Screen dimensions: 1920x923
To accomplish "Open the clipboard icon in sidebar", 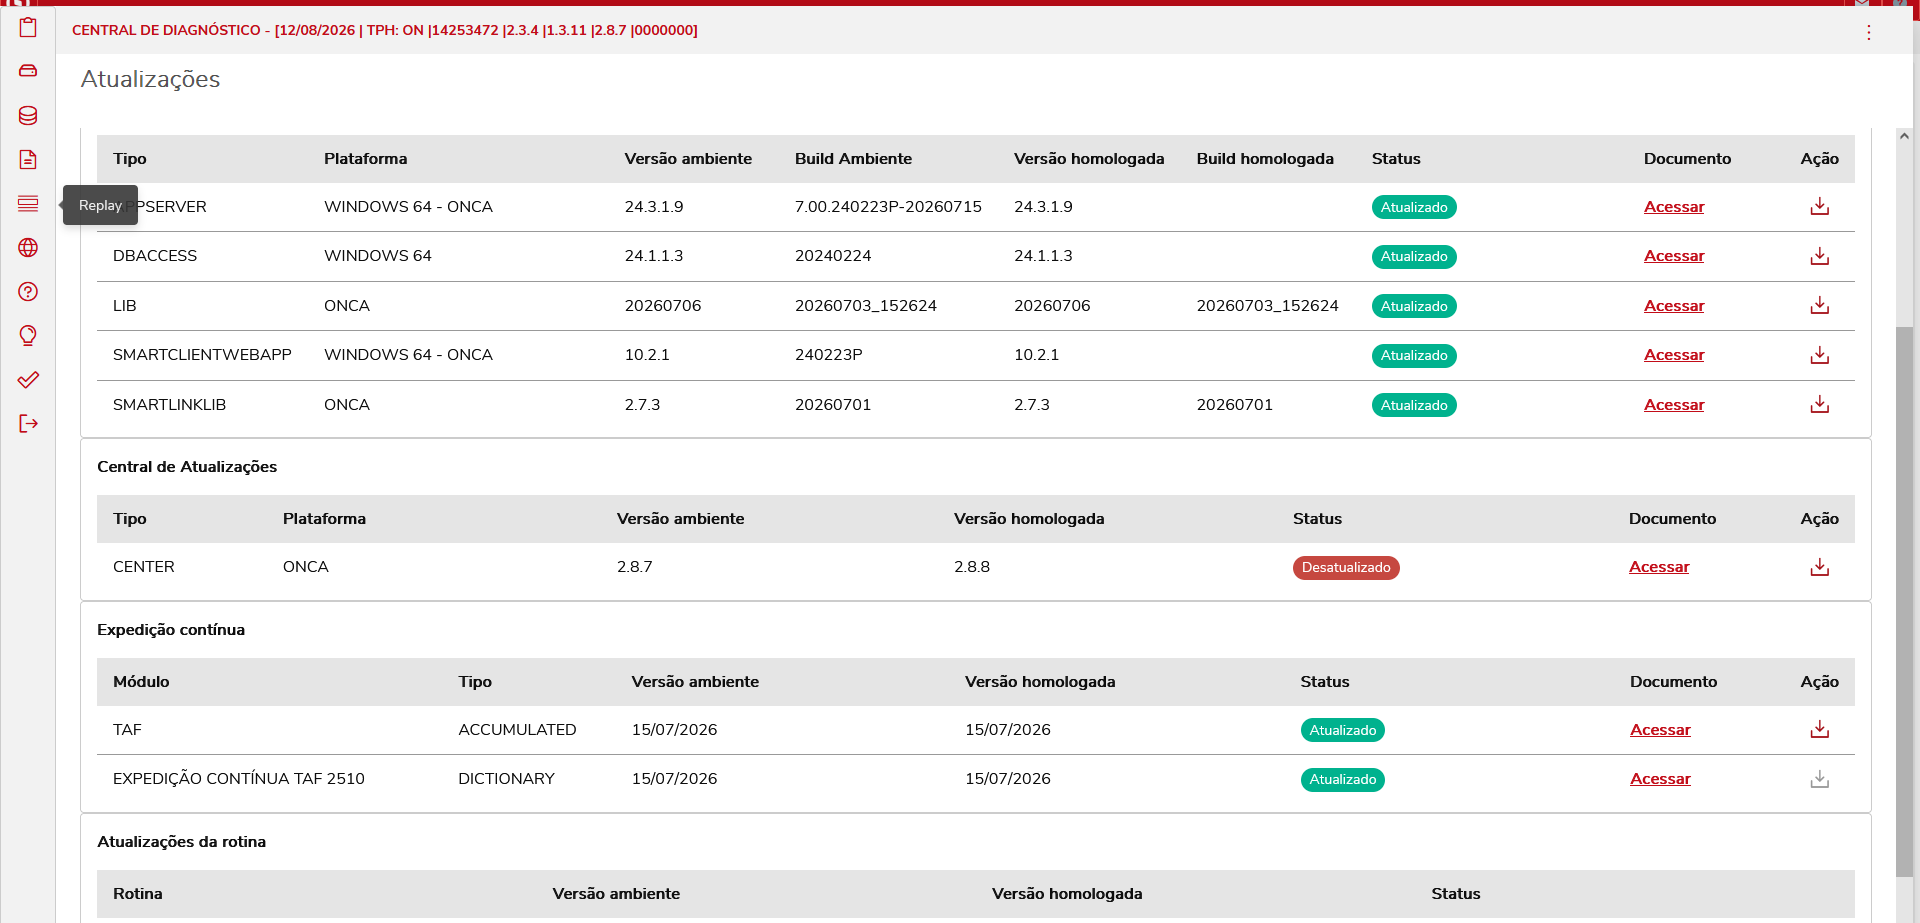I will point(28,27).
